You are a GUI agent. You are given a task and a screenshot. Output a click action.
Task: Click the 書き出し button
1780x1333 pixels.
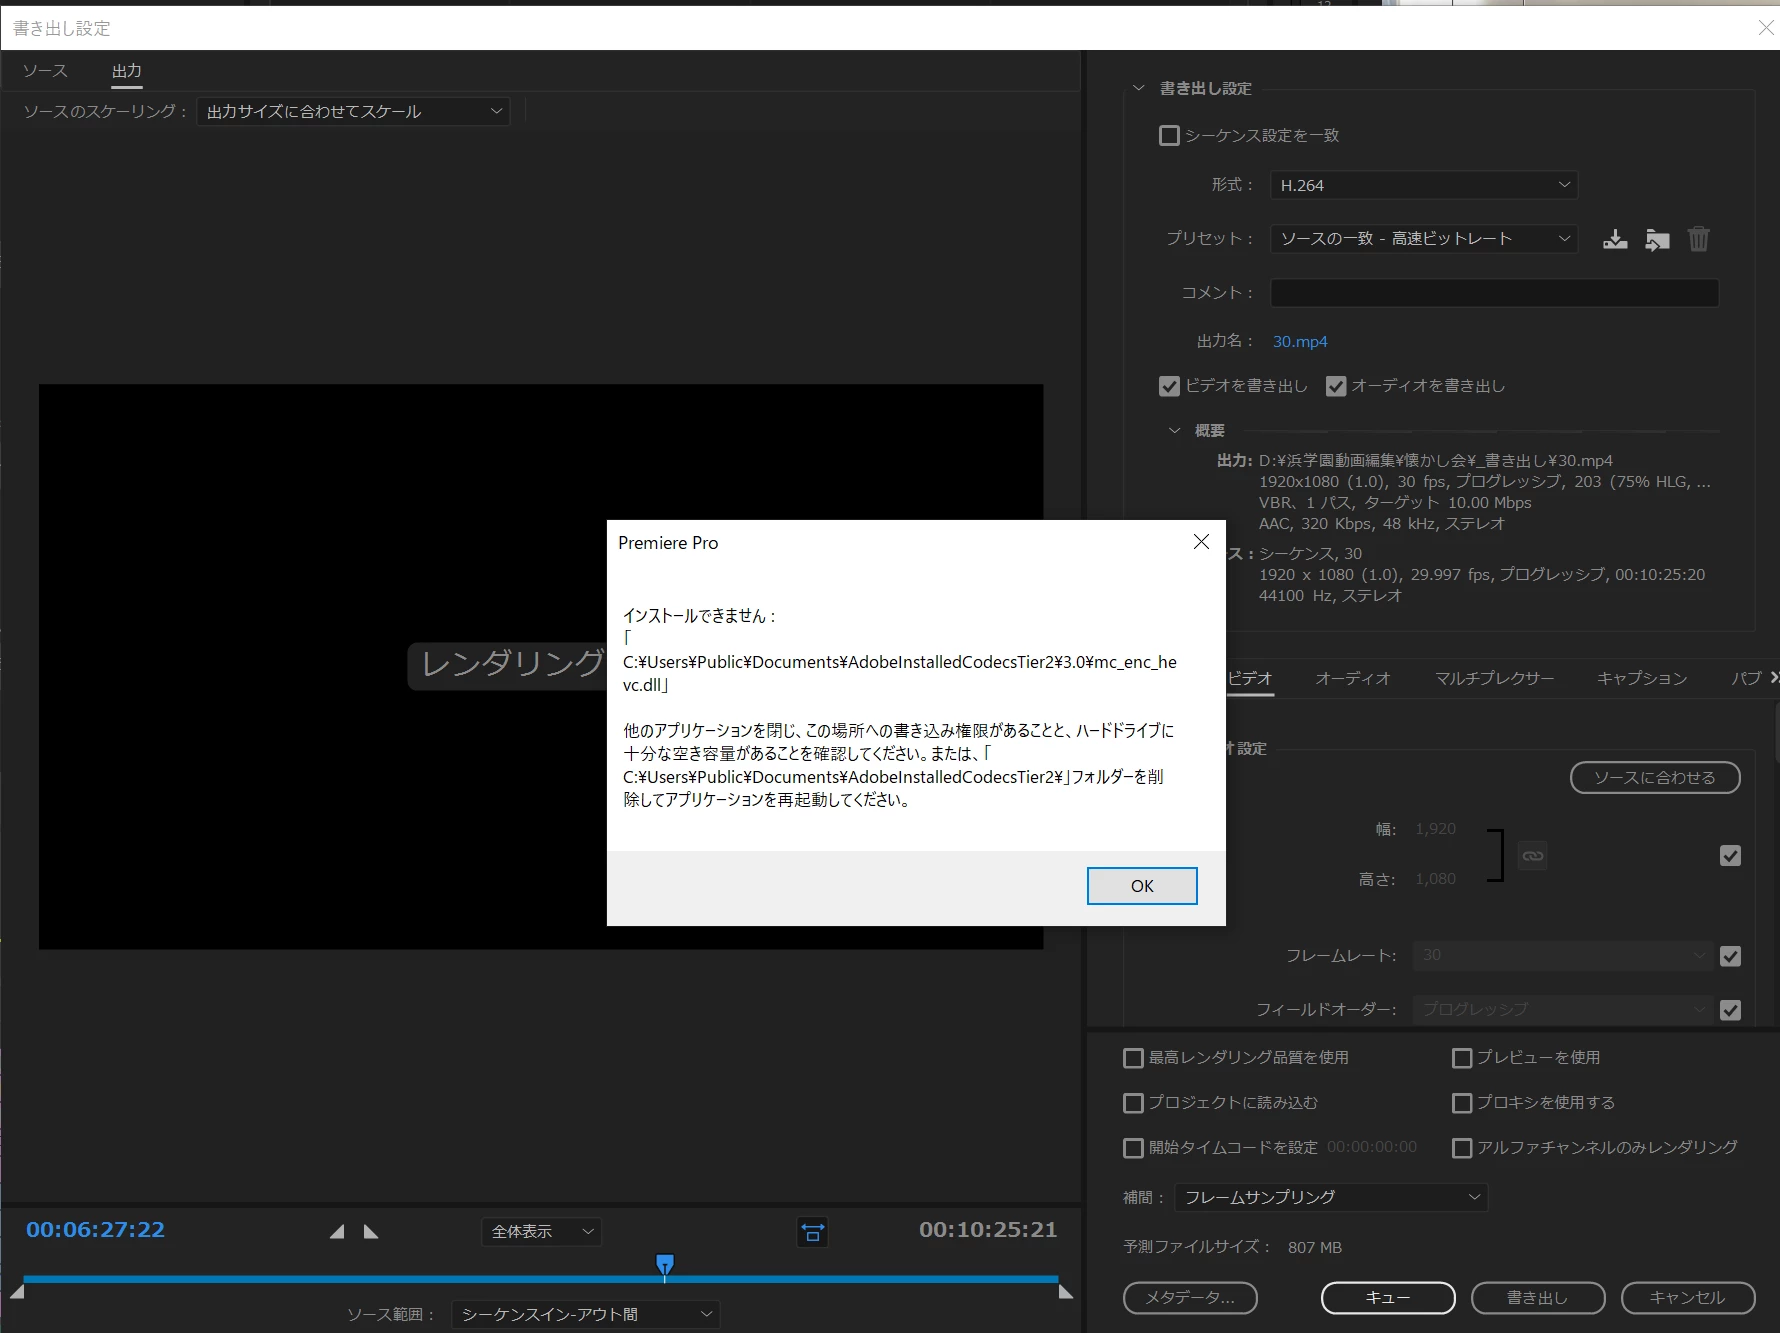pyautogui.click(x=1538, y=1298)
